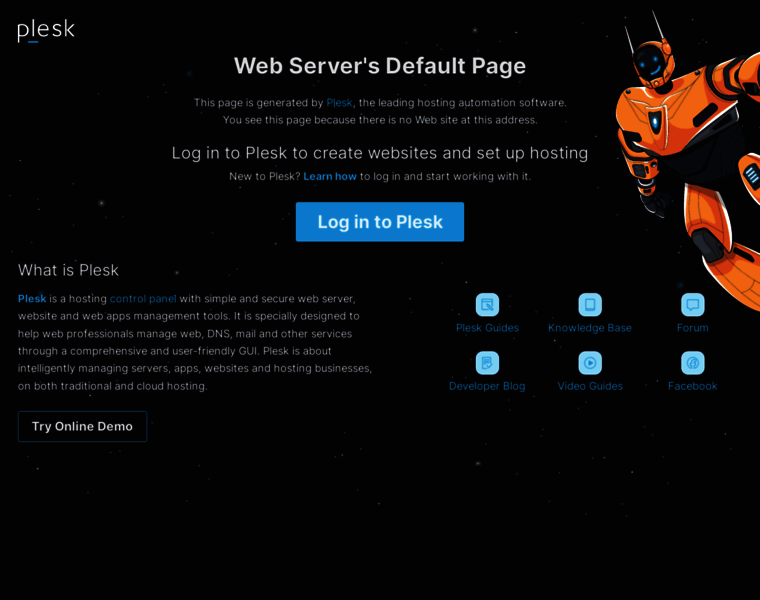
Task: Click the Try Online Demo button
Action: (82, 426)
